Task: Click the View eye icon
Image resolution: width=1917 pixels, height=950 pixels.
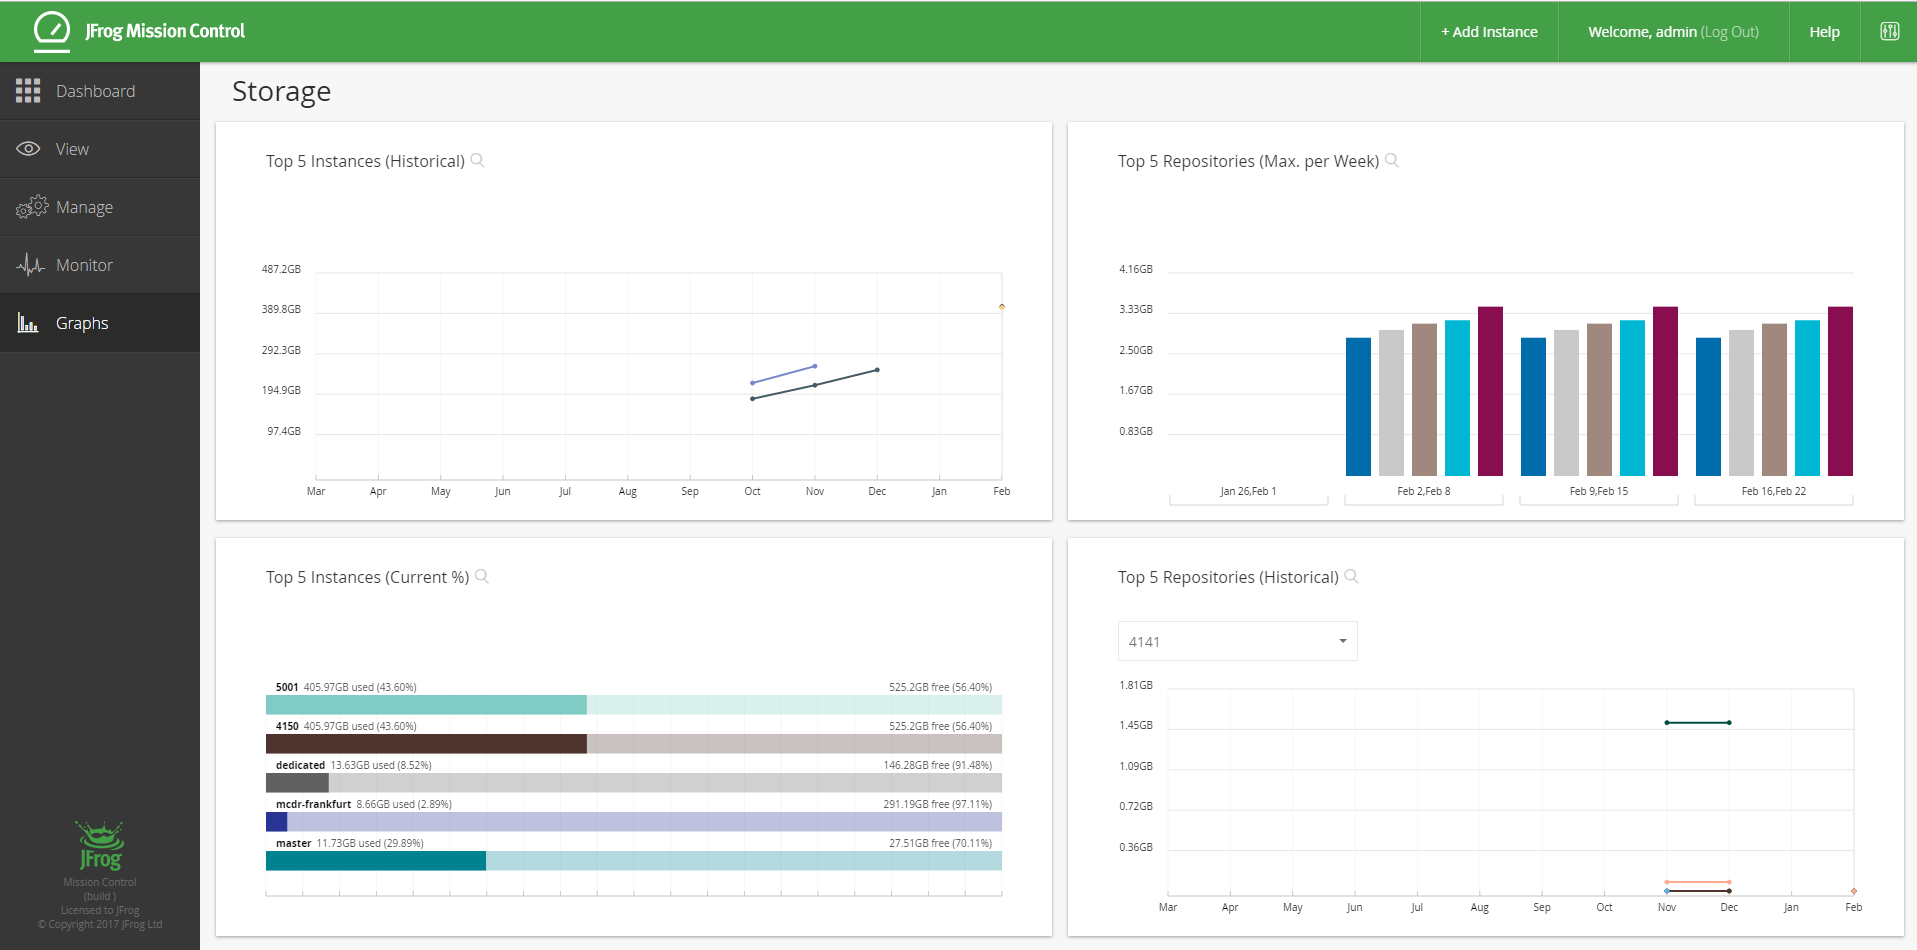Action: click(x=28, y=149)
